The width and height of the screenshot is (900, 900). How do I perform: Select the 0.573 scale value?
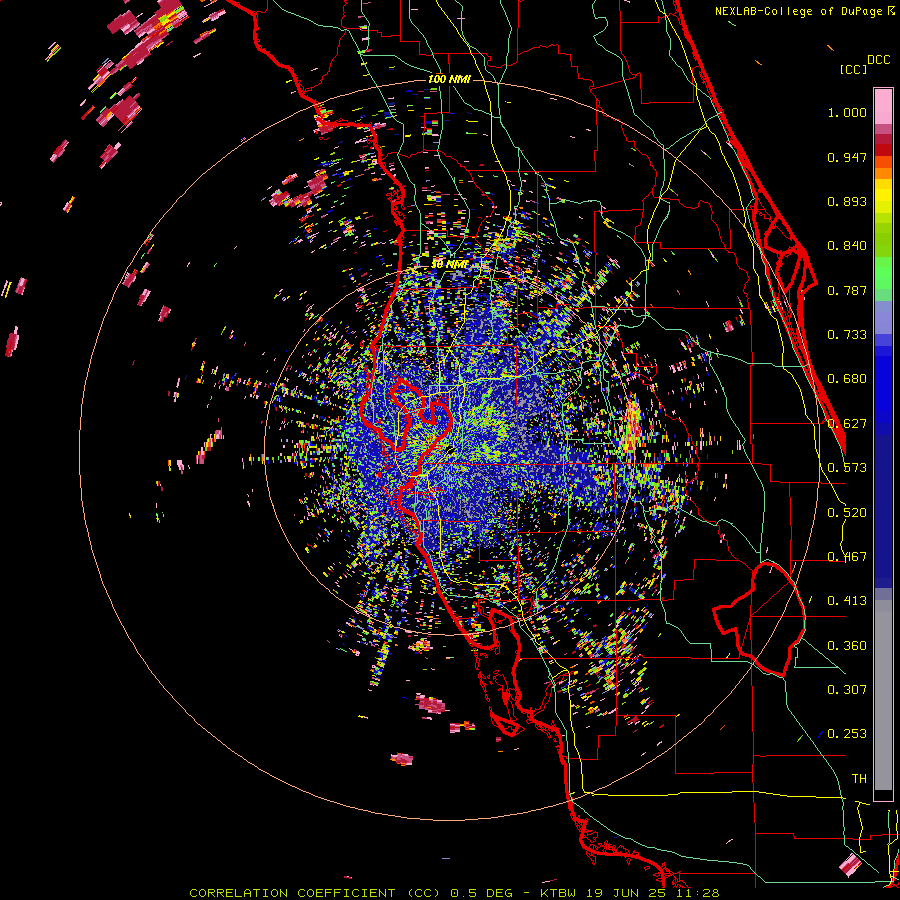coord(847,468)
